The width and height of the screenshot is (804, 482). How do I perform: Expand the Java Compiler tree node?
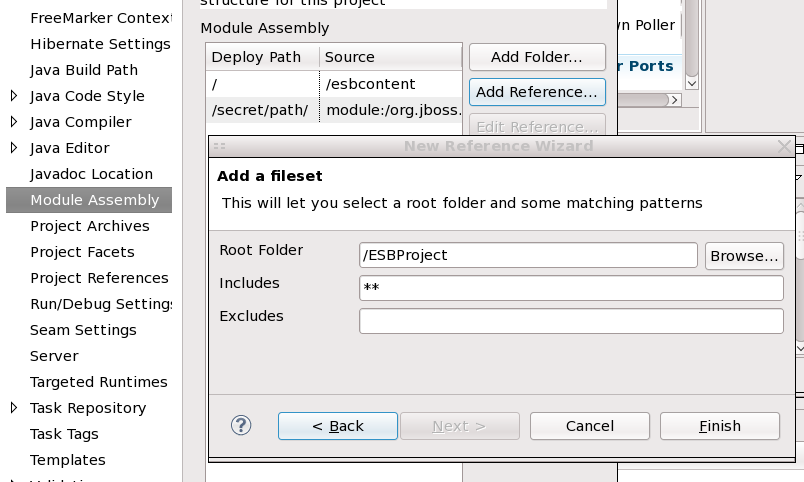(14, 122)
